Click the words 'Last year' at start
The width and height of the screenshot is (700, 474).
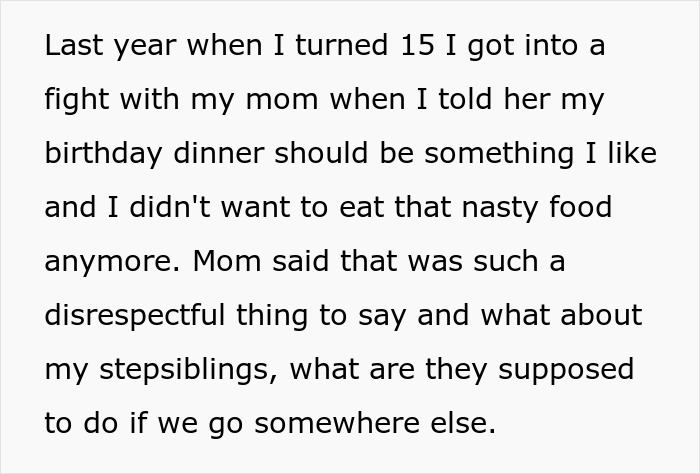pos(101,48)
